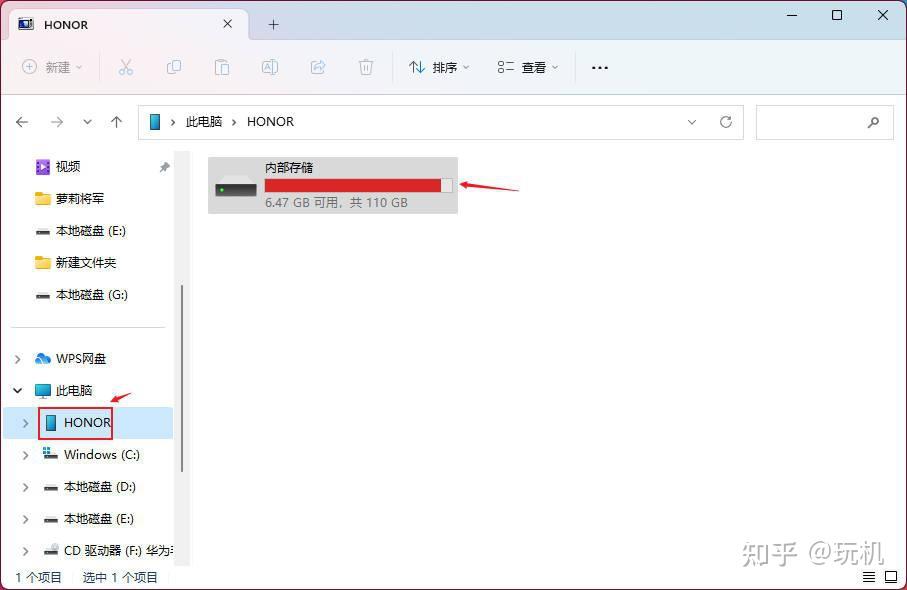Click the Cut scissors icon

tap(126, 67)
